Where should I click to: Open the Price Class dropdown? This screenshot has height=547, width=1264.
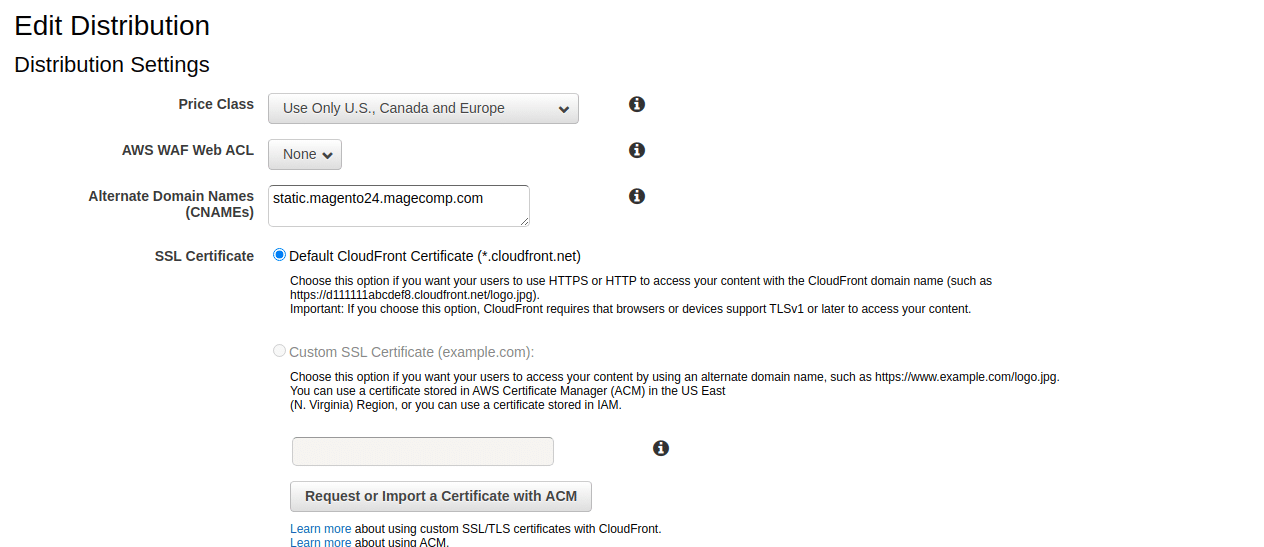[x=423, y=108]
